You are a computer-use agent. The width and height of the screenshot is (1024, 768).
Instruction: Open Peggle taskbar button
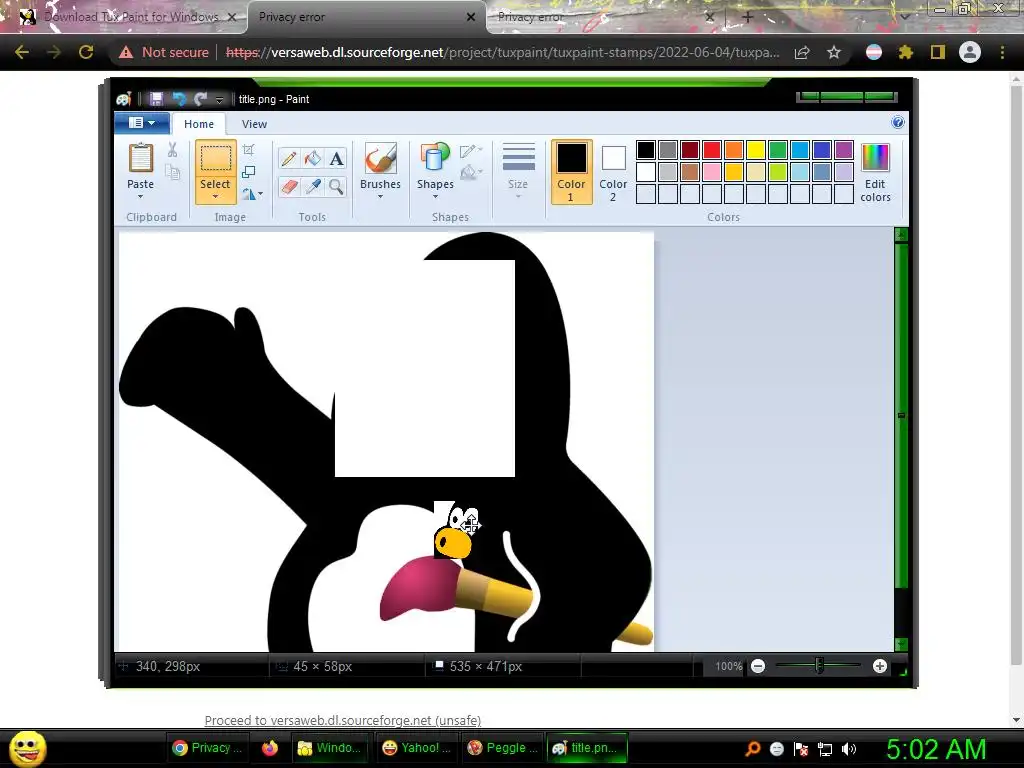coord(502,748)
